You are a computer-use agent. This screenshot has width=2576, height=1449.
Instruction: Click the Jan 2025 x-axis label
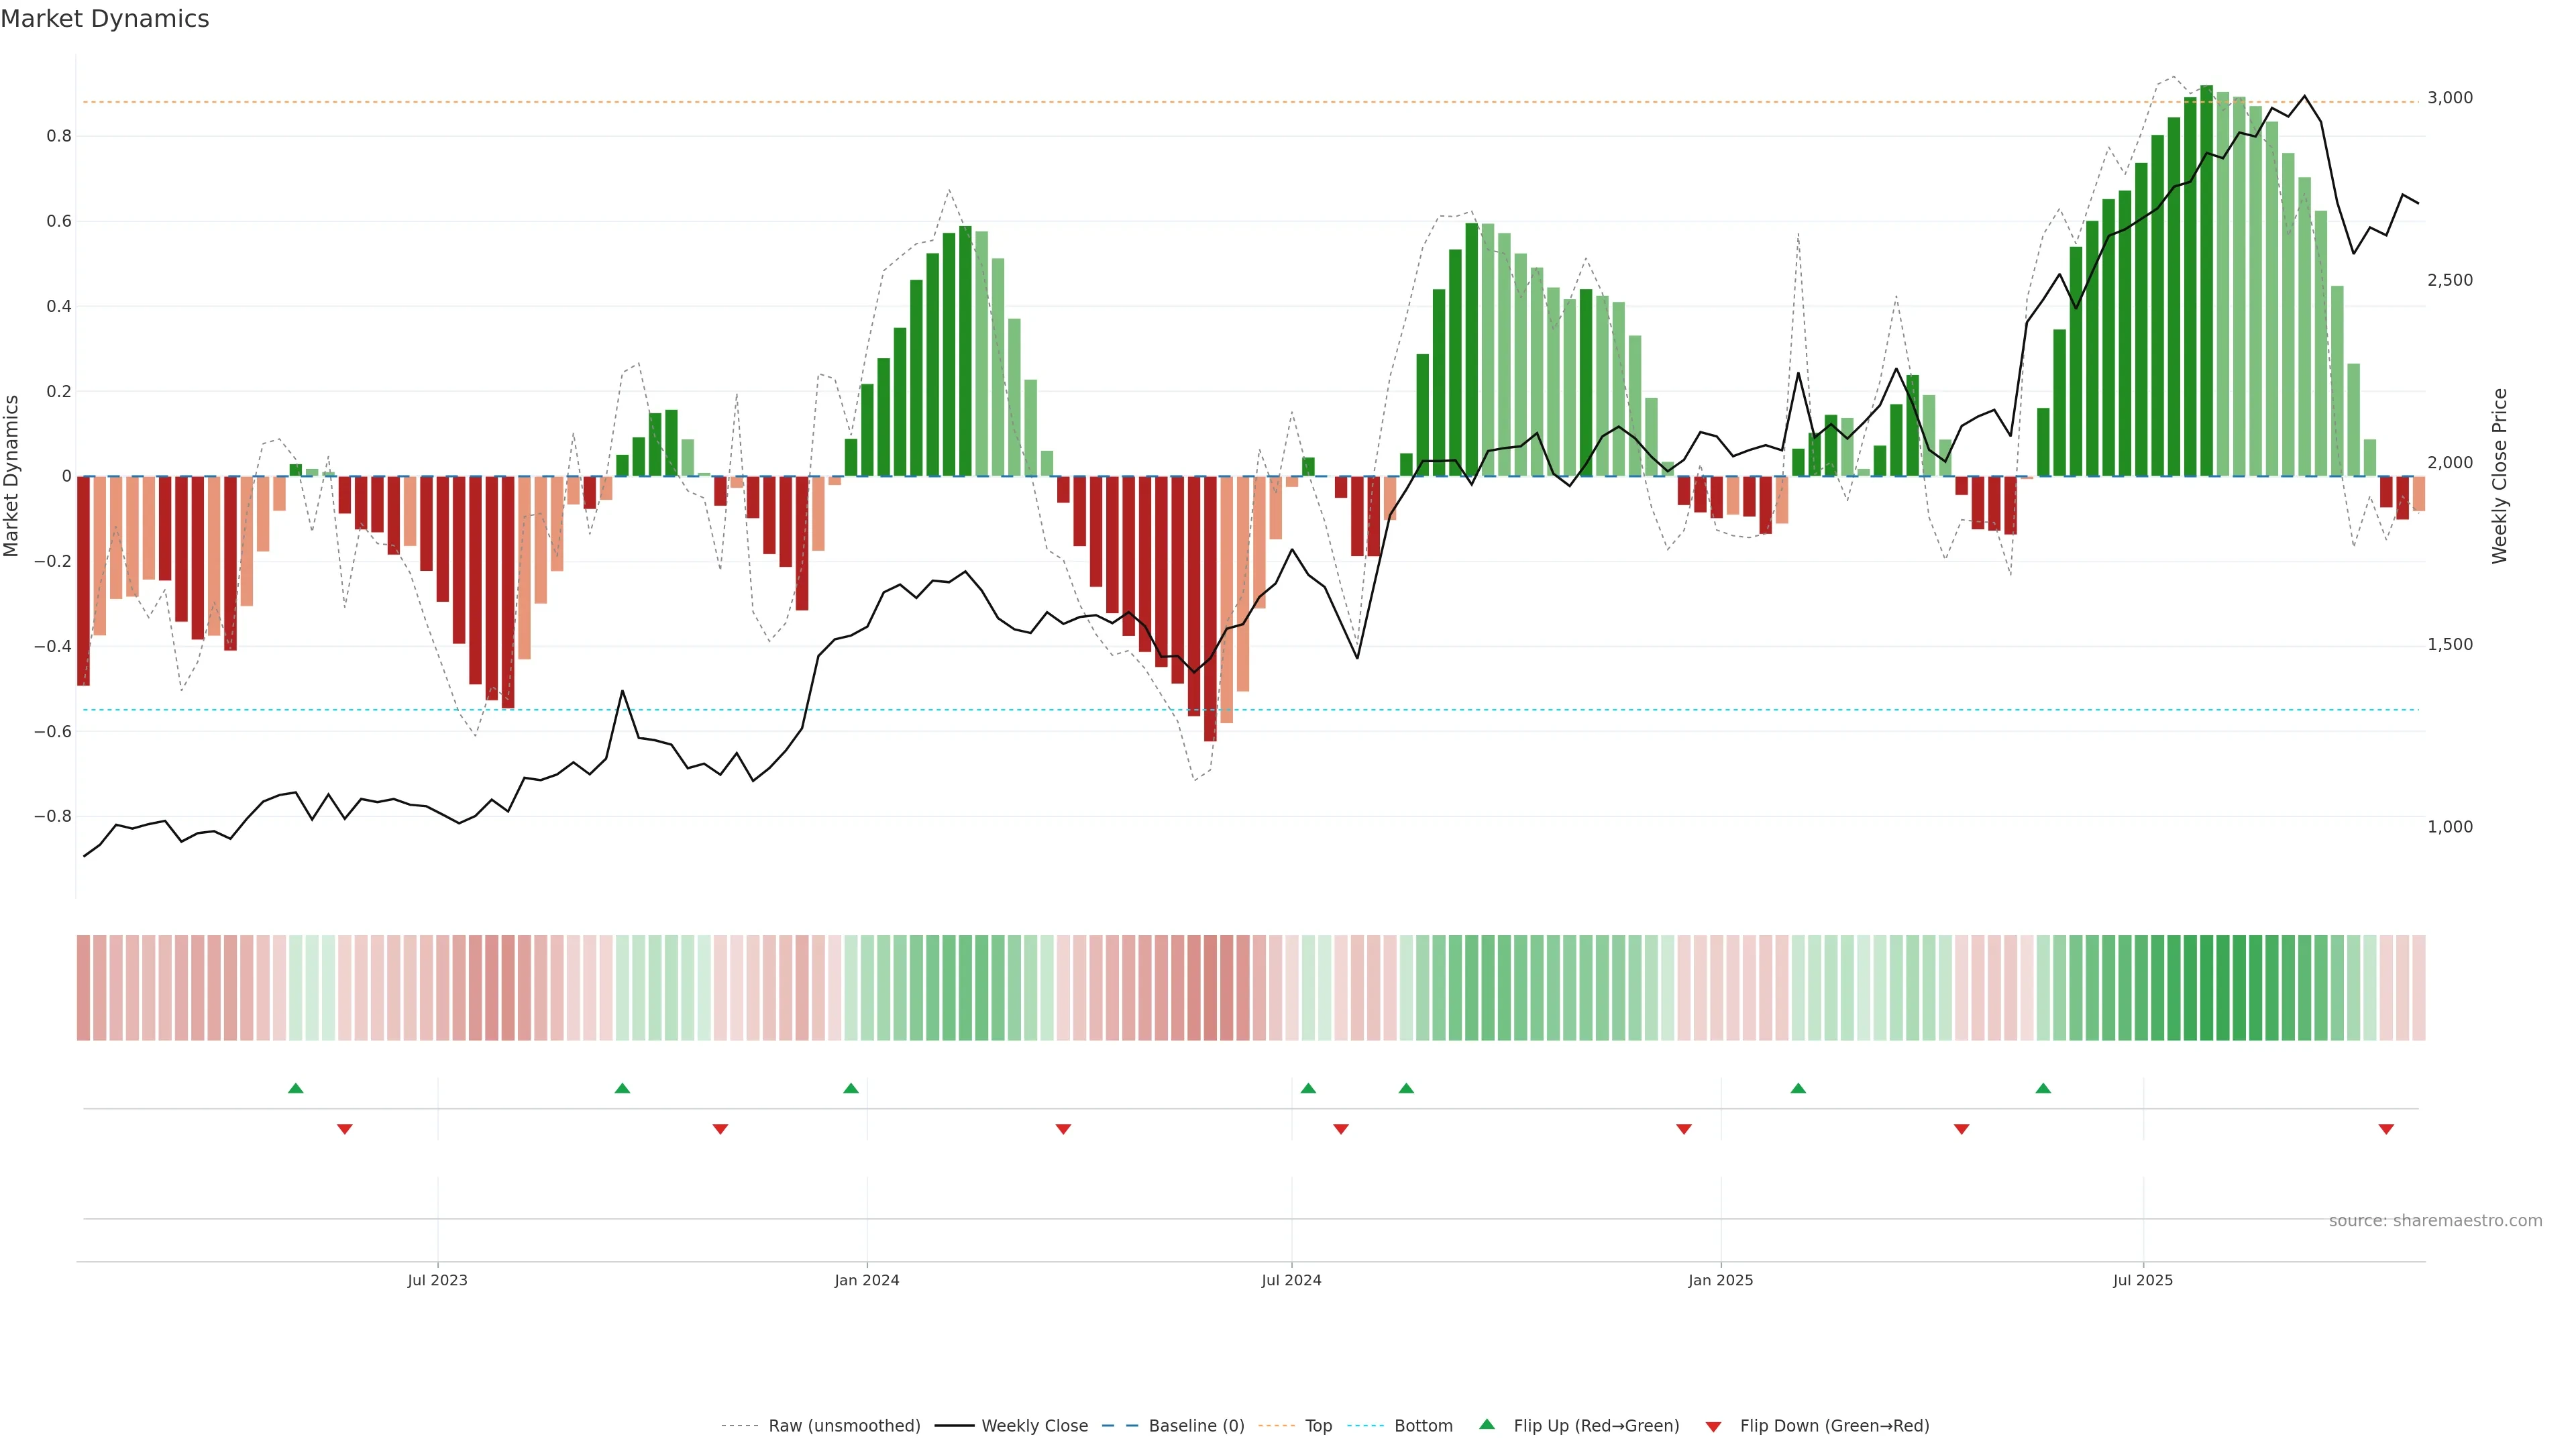(1720, 1280)
